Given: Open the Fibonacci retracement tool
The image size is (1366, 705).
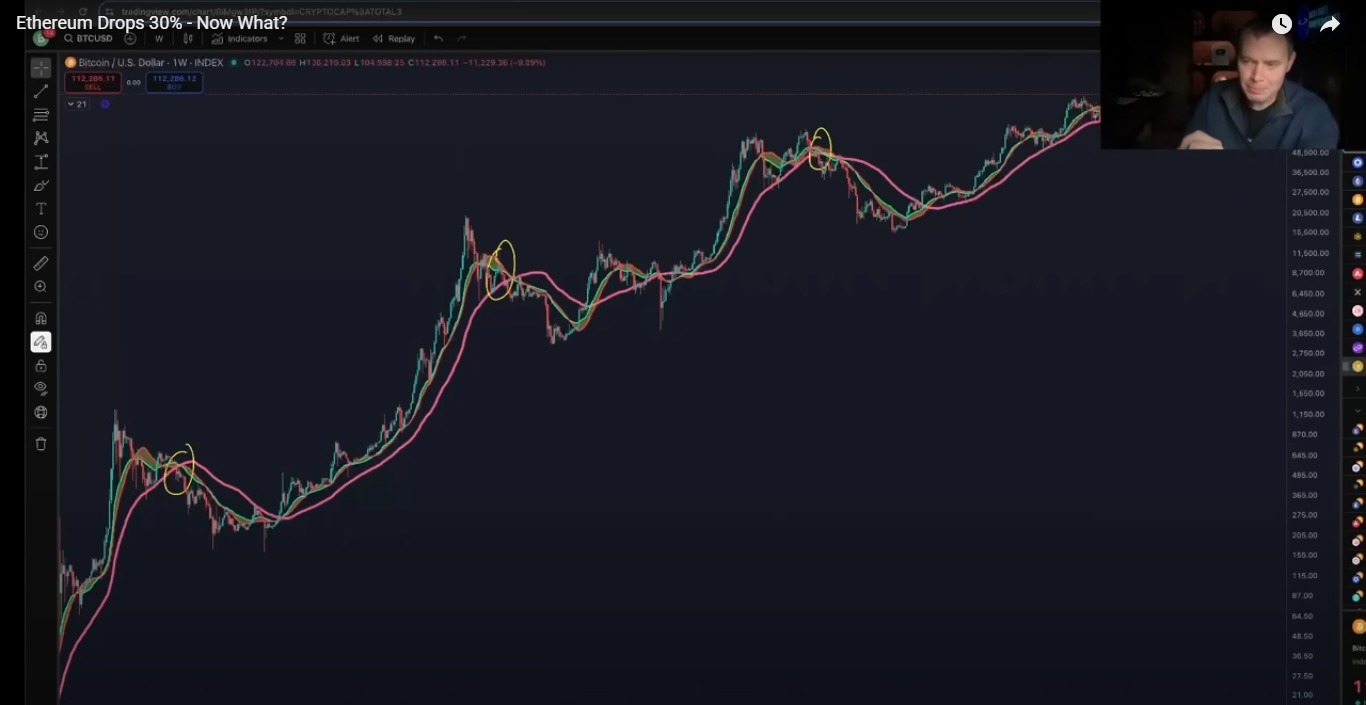Looking at the screenshot, I should coord(41,115).
